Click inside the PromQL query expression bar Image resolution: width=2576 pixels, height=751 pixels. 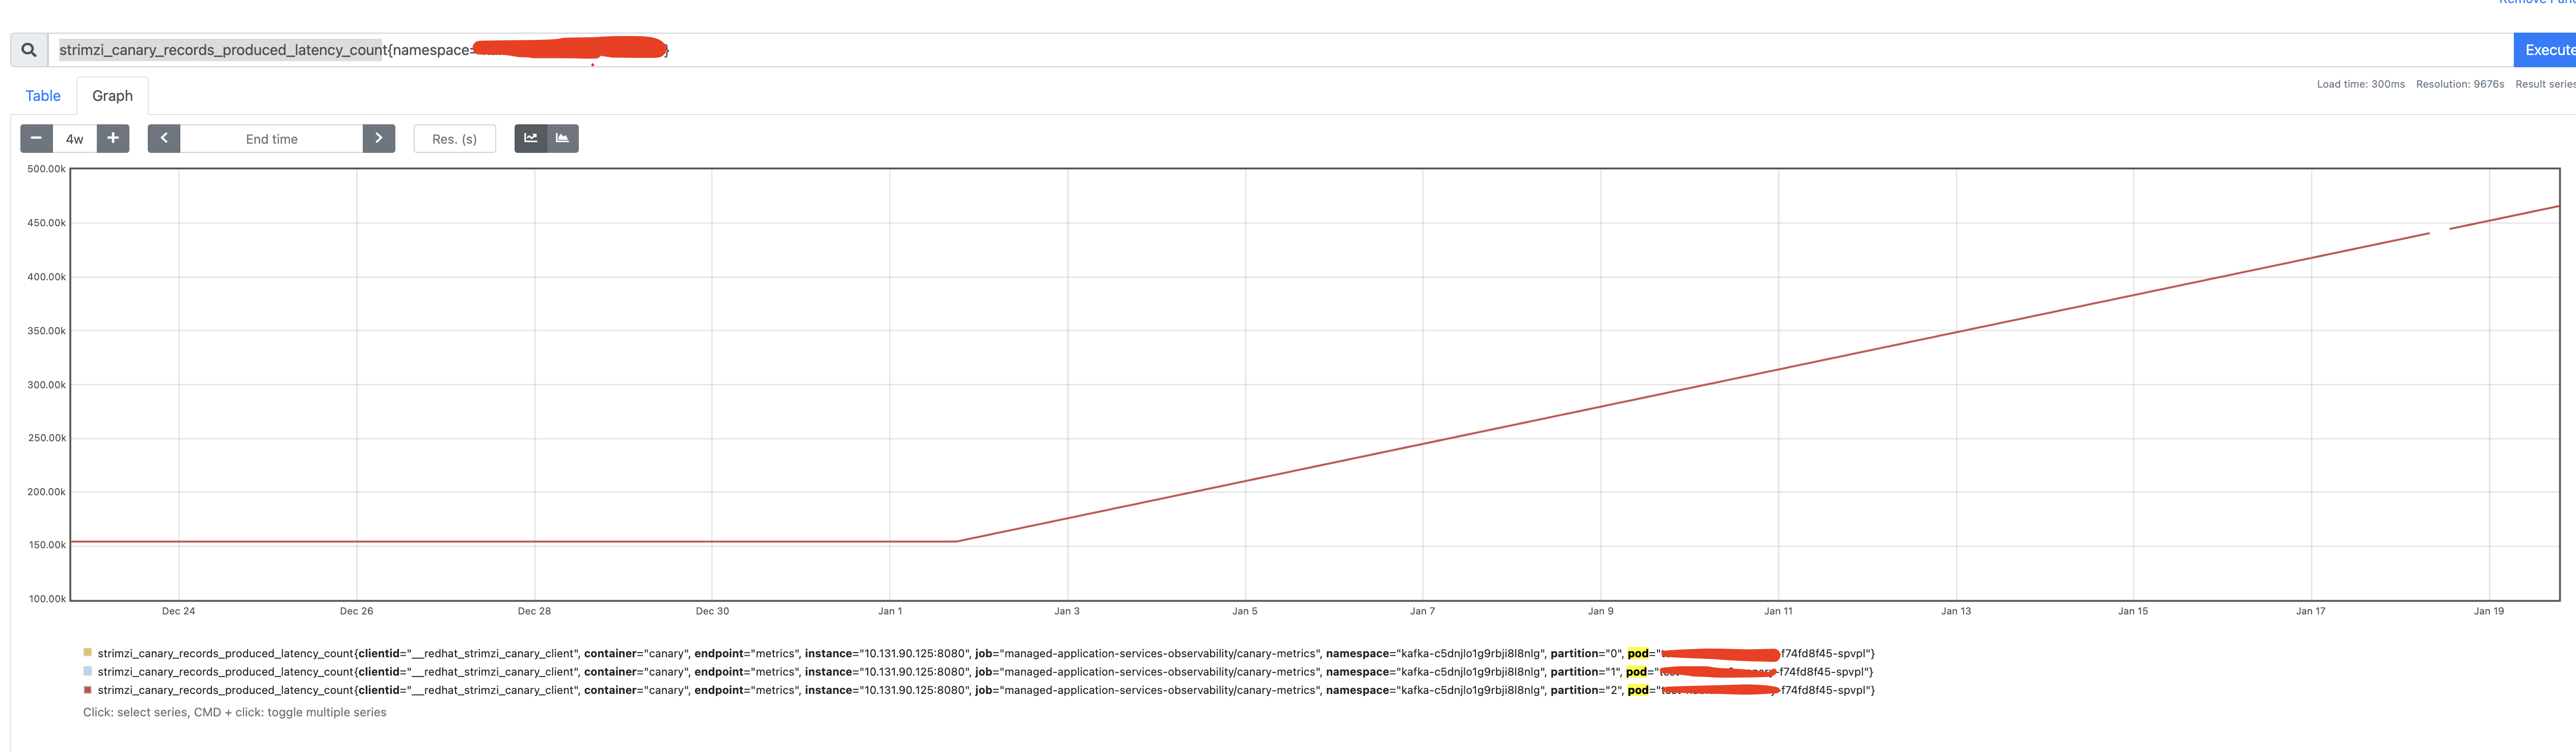coord(900,49)
